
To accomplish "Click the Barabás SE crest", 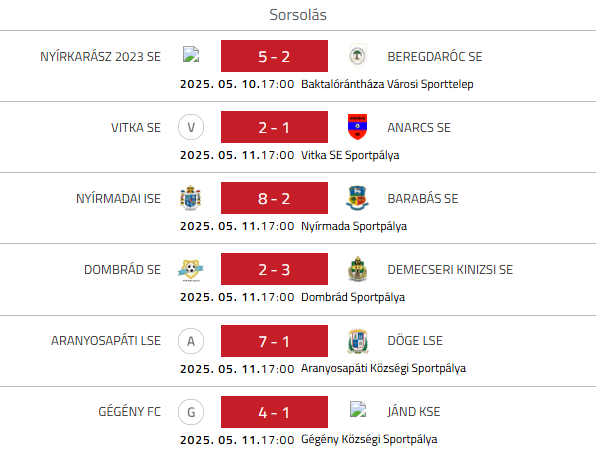I will point(357,198).
